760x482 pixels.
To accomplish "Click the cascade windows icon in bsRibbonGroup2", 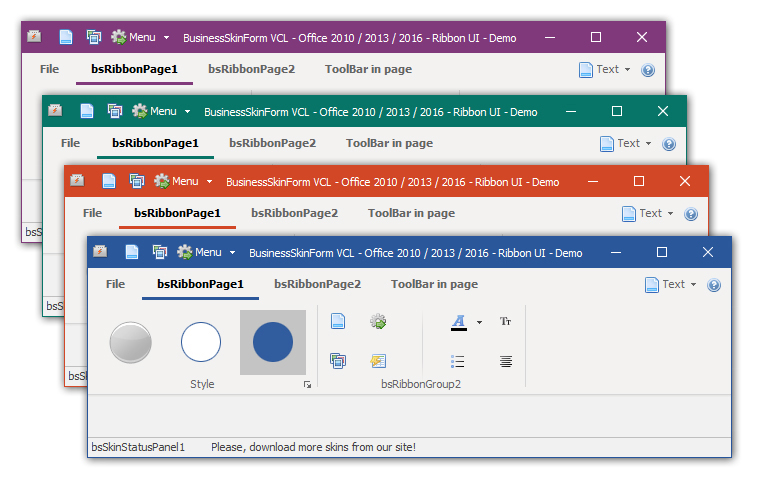I will 338,361.
